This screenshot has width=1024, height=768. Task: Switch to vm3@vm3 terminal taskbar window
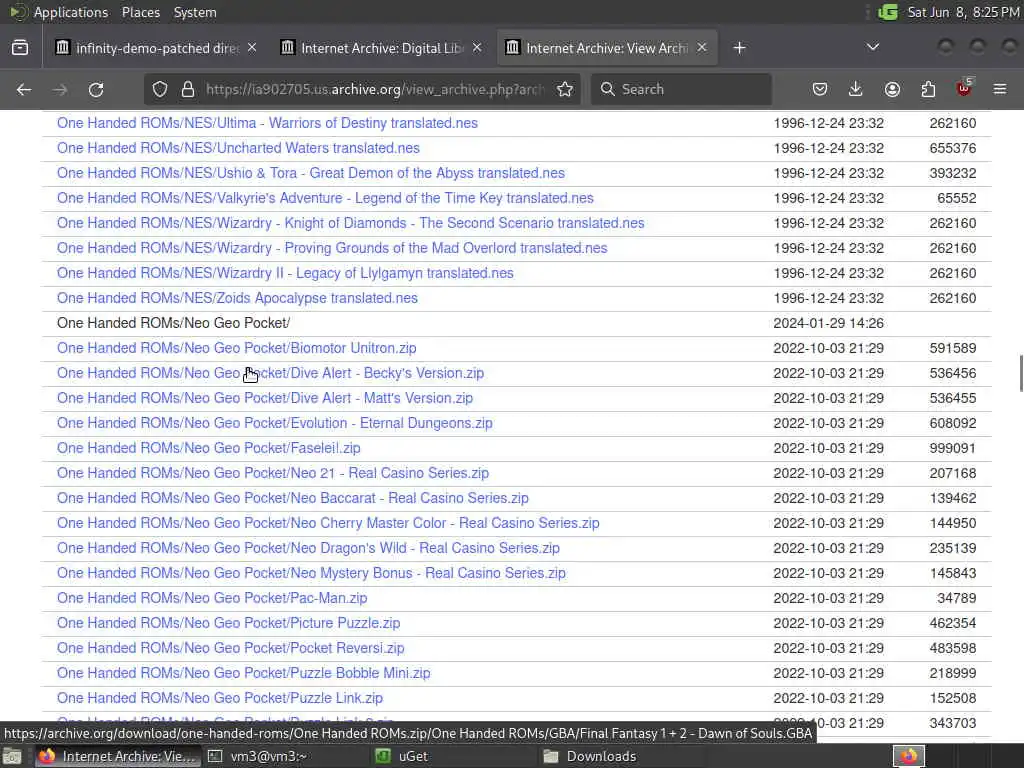257,756
